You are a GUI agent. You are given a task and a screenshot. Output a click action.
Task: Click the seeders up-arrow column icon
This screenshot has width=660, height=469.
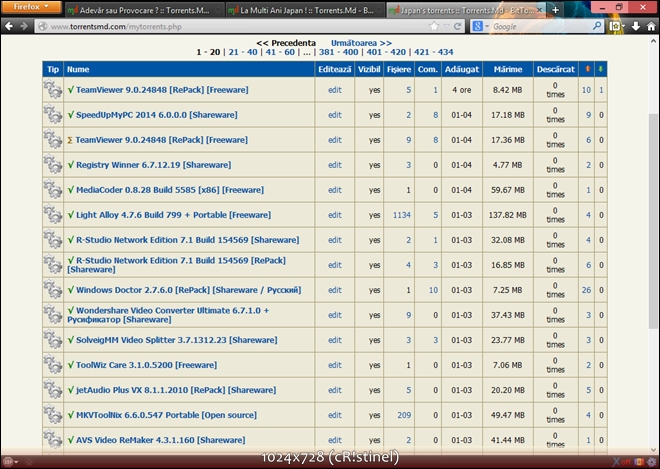(x=587, y=69)
